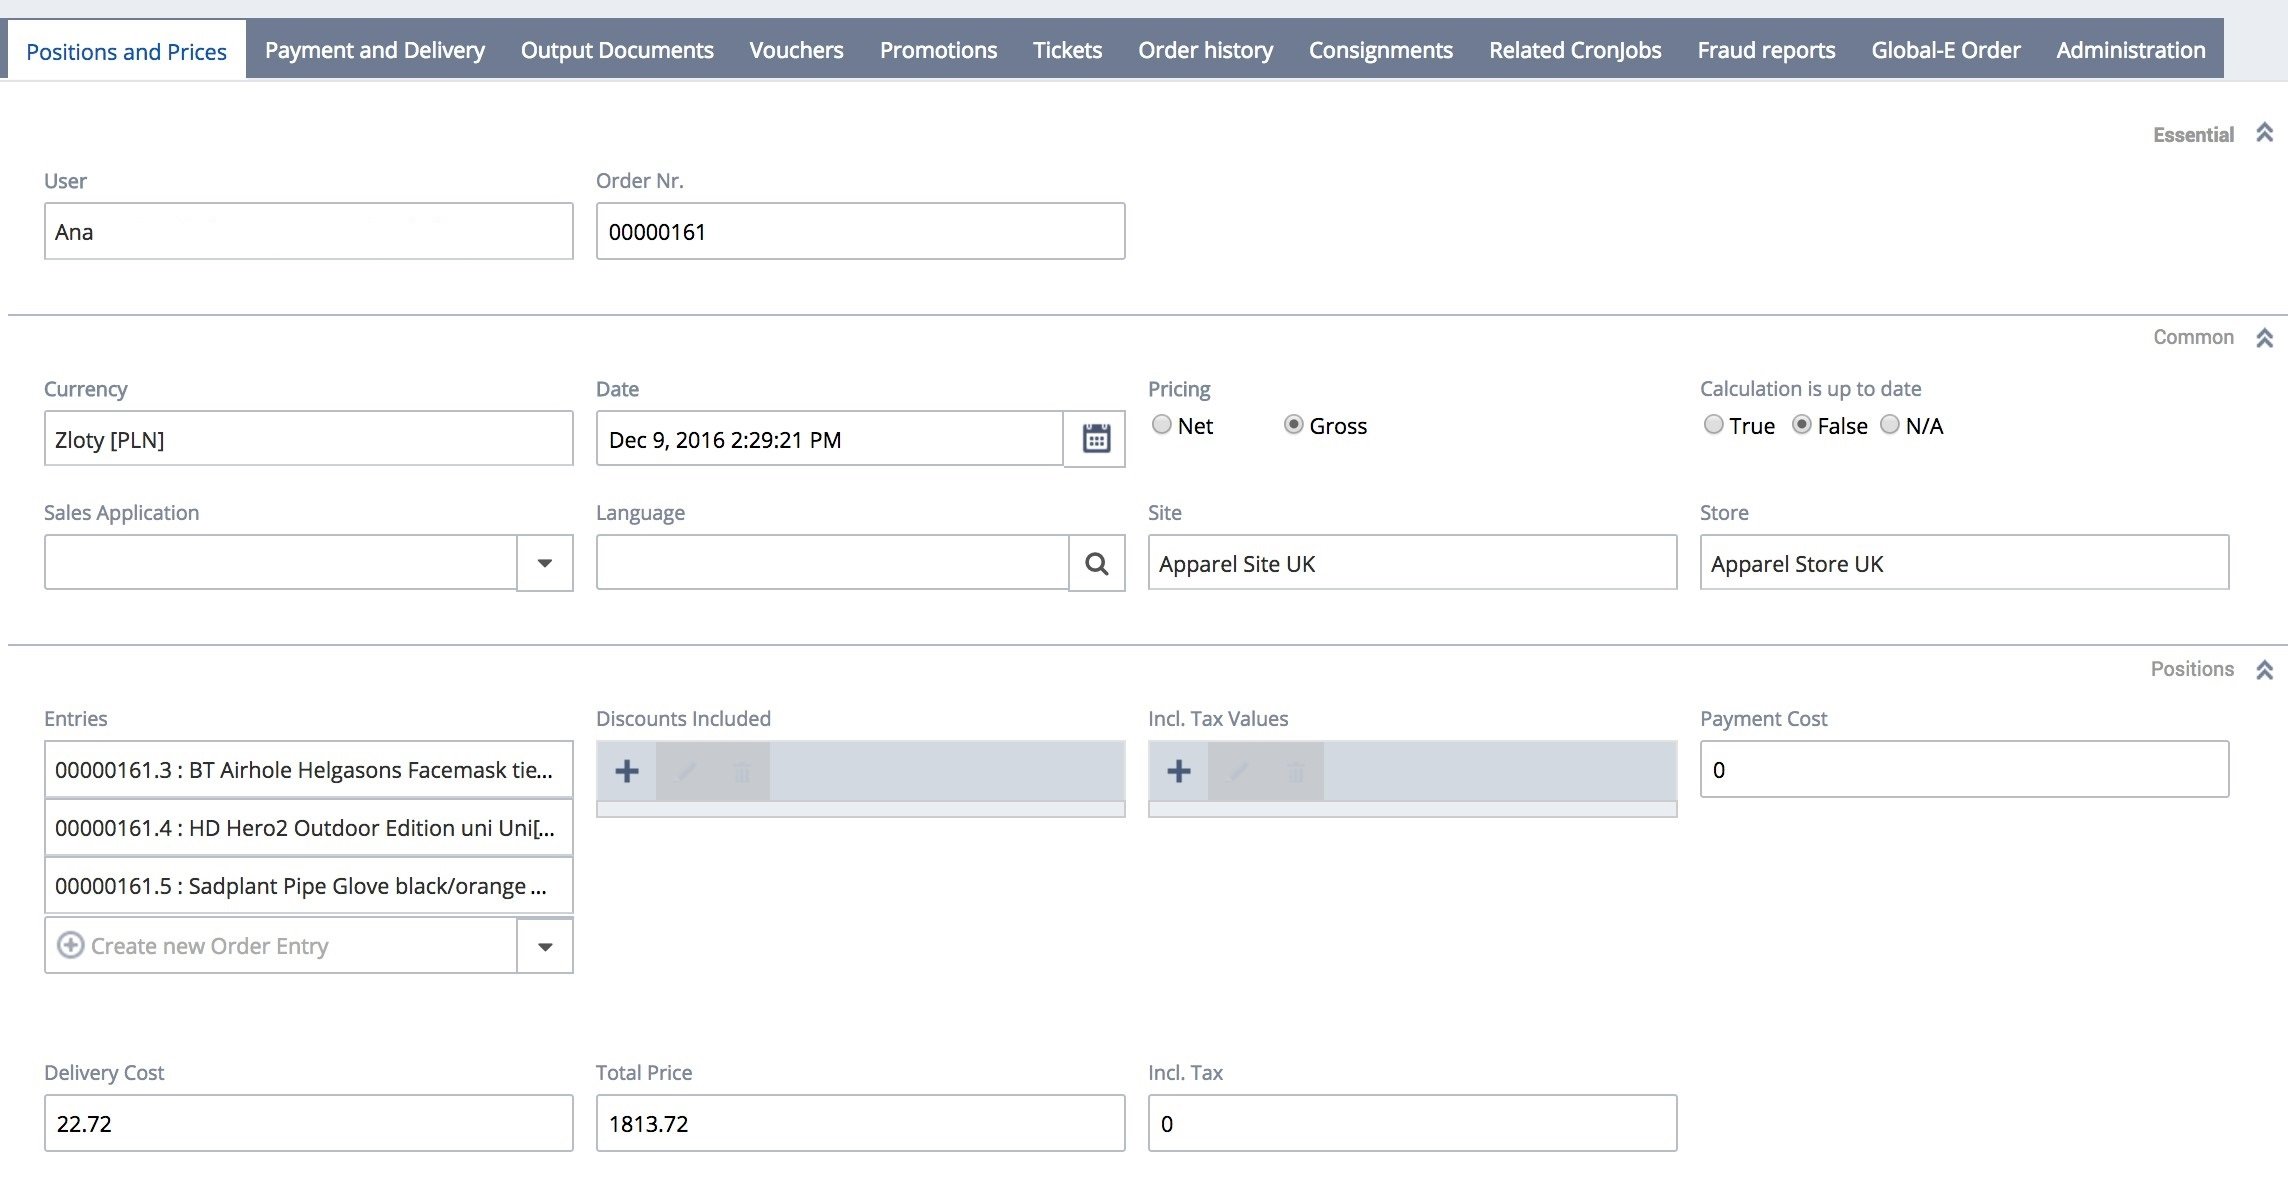The height and width of the screenshot is (1194, 2288).
Task: Click the Incl. Tax Values edit pencil icon
Action: 1238,771
